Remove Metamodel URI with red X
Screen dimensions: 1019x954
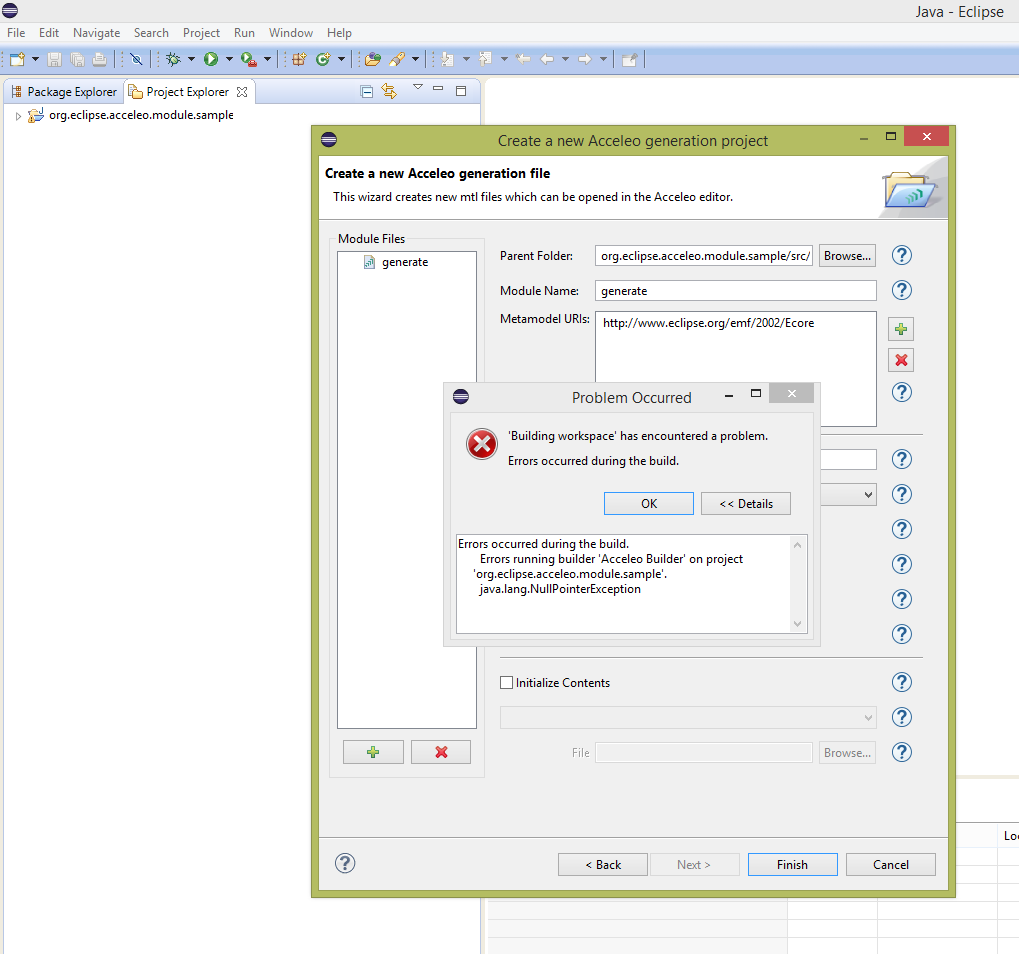tap(901, 360)
